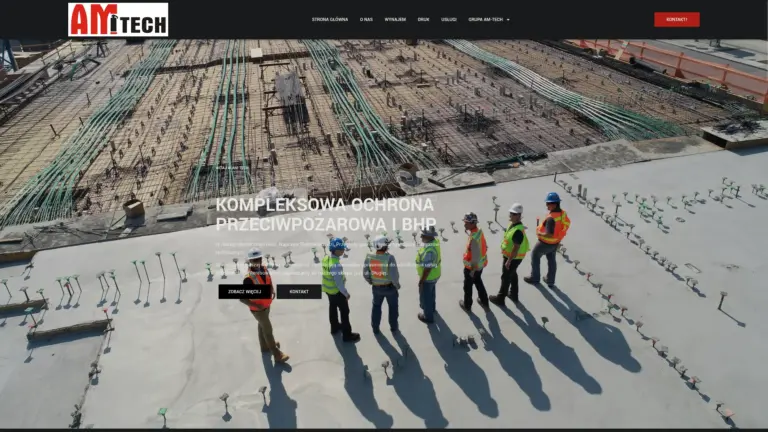Open the Druk navigation link

point(423,20)
